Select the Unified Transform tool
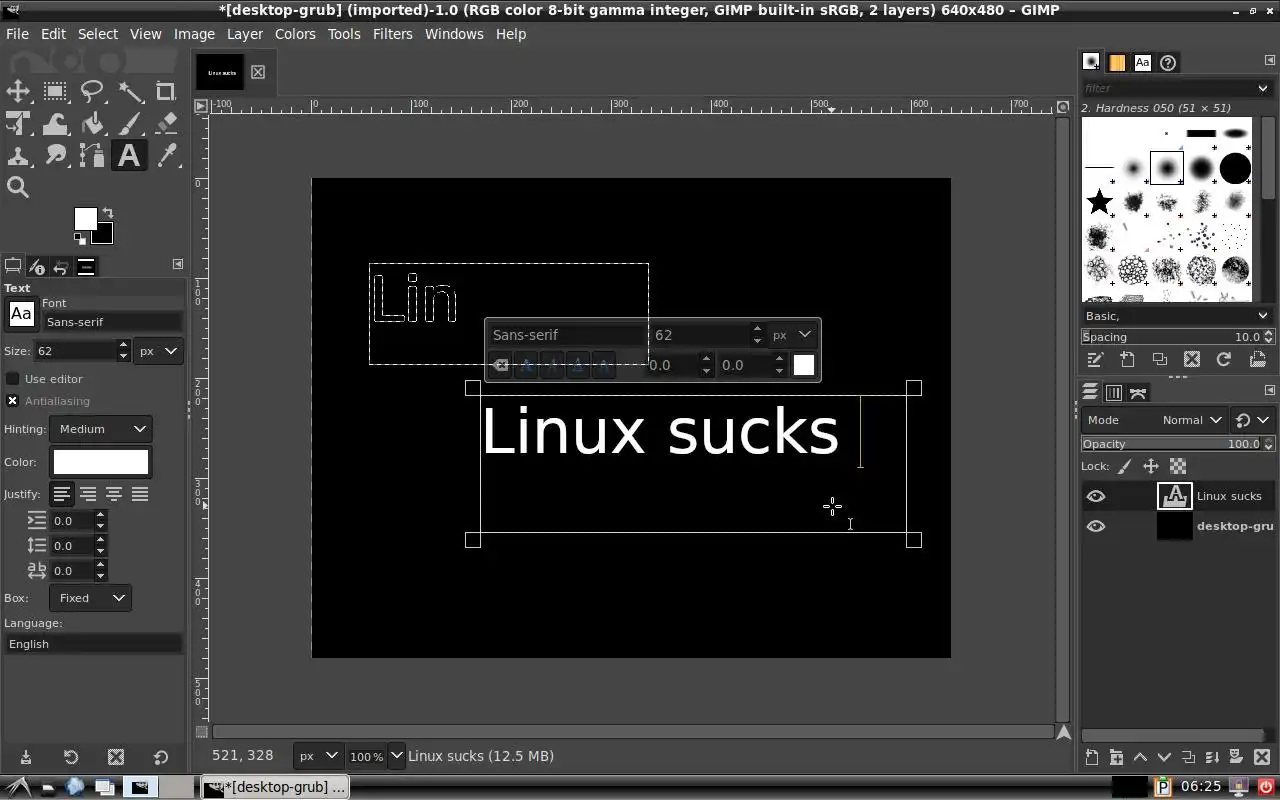Viewport: 1280px width, 800px height. point(18,124)
